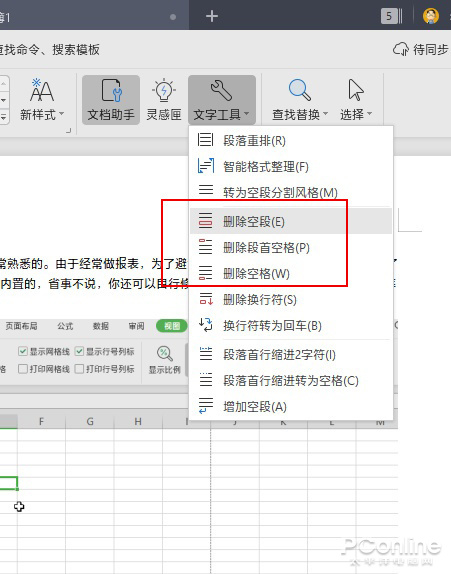Click the 换行符转为回车 menu icon
451x574 pixels.
click(x=205, y=325)
